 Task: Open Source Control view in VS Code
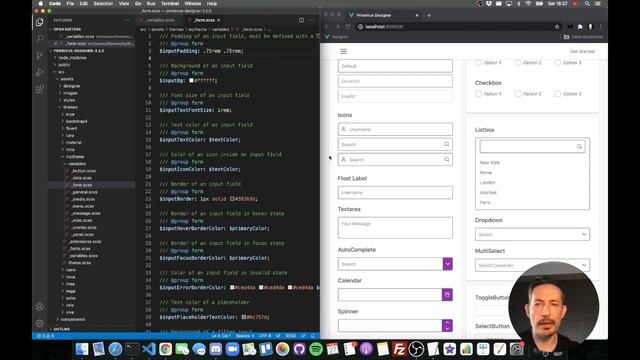[40, 56]
